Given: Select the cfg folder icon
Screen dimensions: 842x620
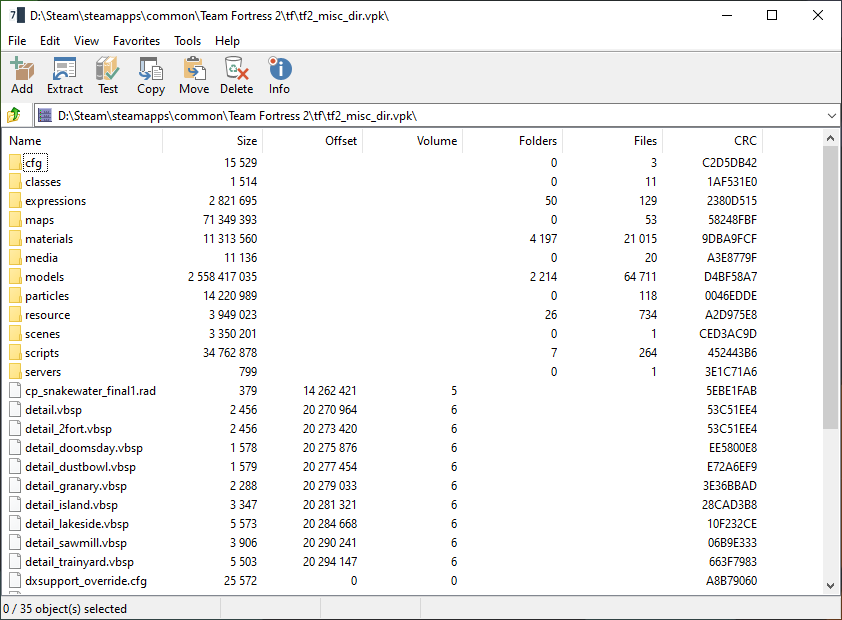Looking at the screenshot, I should coord(15,163).
